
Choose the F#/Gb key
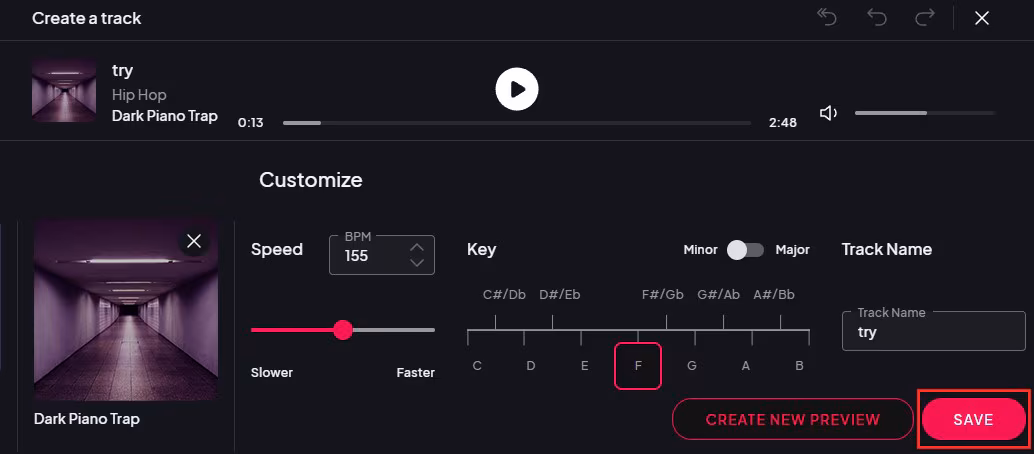click(663, 295)
